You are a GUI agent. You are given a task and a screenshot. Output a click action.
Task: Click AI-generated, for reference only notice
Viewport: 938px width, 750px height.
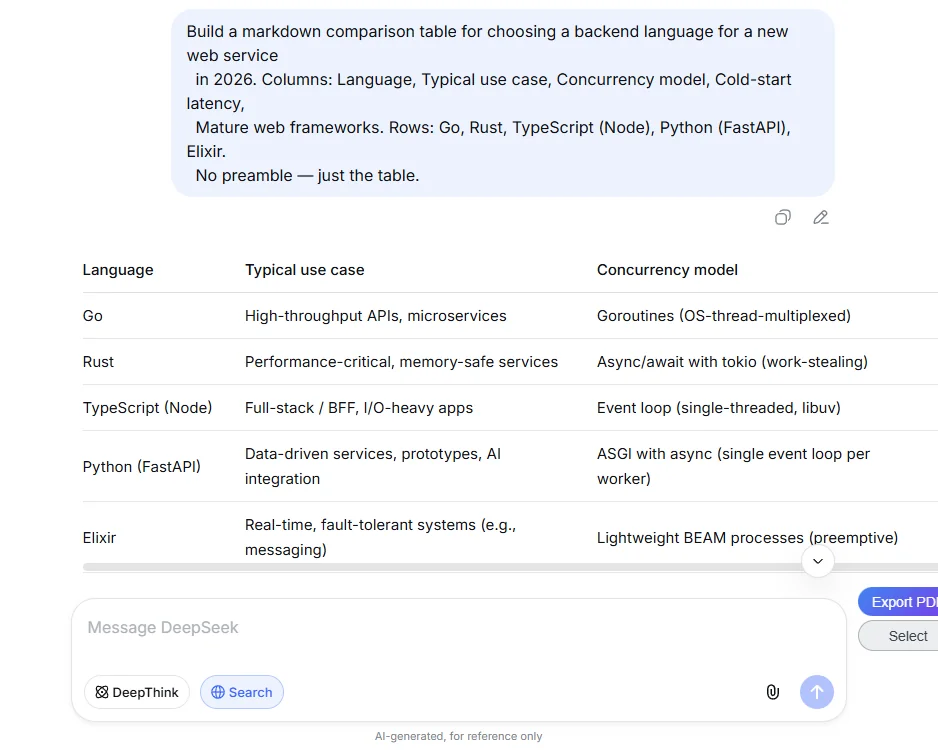coord(458,736)
